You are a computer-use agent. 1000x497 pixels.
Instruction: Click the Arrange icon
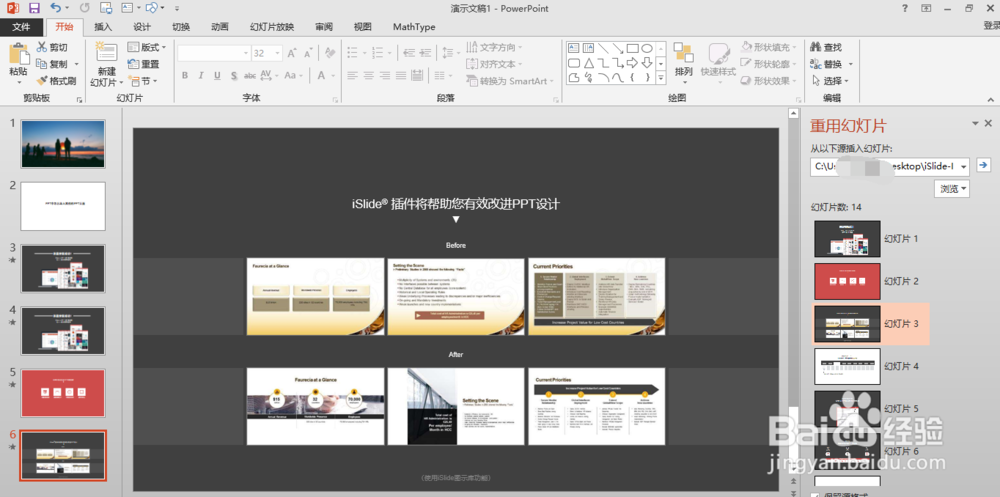(684, 53)
